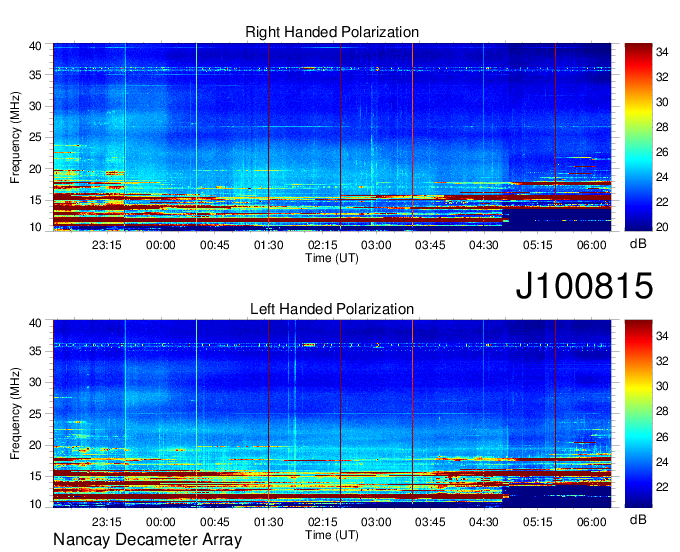Click the "Right Handed Polarization" plot title
The width and height of the screenshot is (680, 552).
point(332,32)
